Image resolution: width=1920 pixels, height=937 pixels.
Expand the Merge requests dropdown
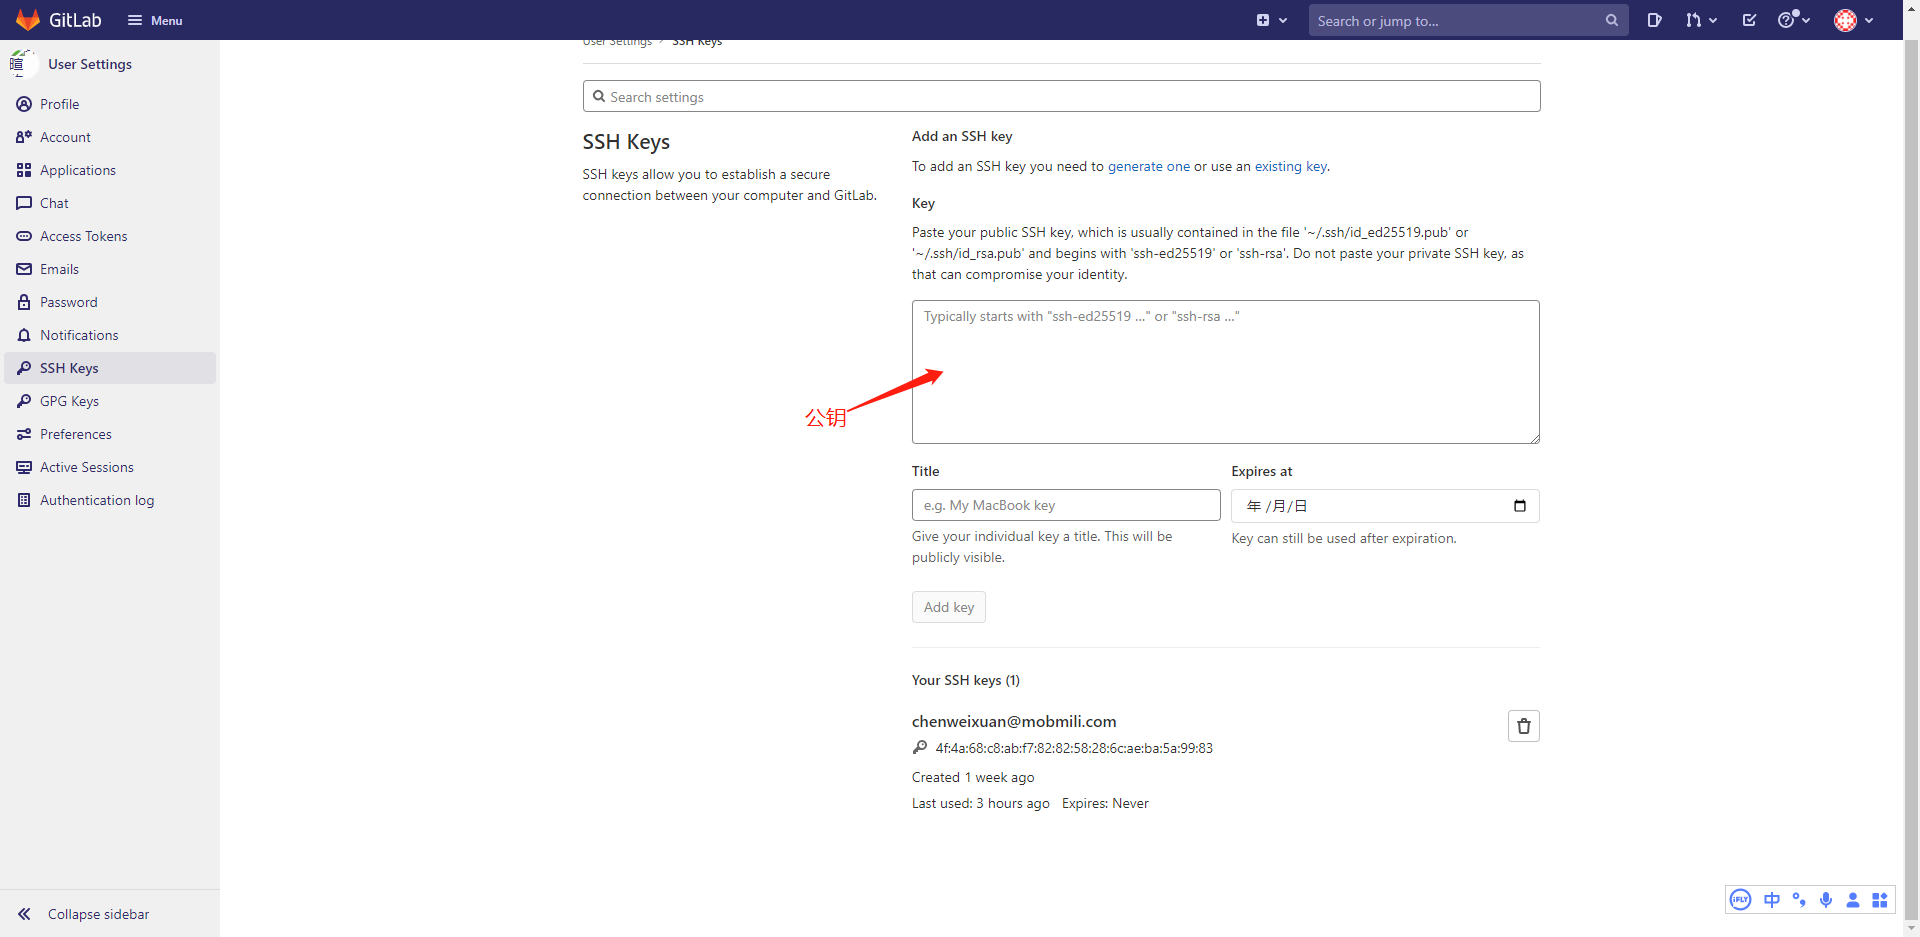(x=1701, y=20)
